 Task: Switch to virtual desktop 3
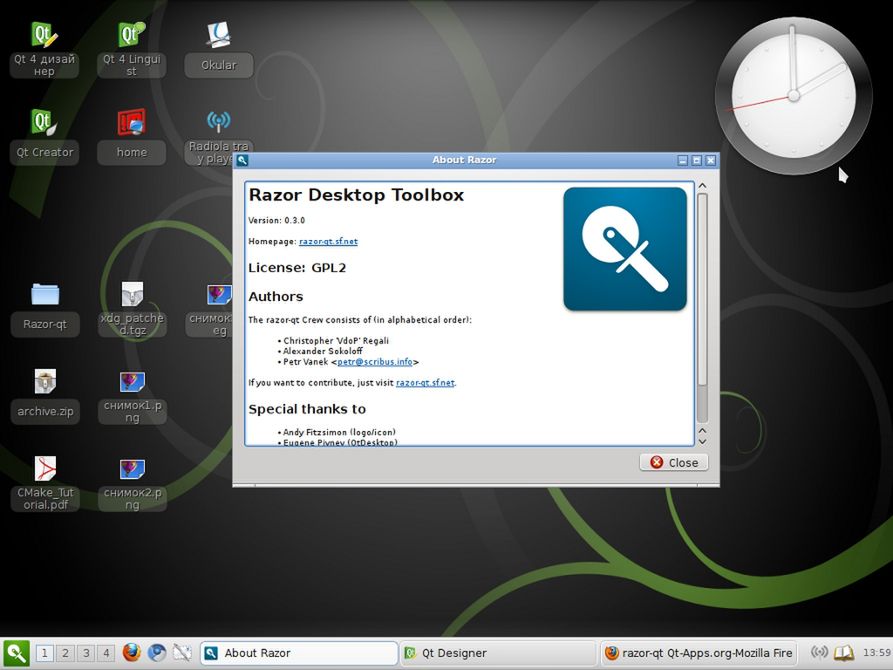point(86,653)
